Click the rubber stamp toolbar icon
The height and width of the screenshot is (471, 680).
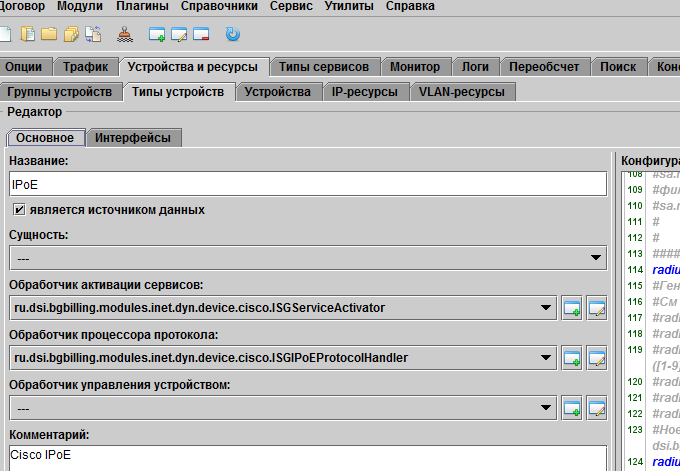(x=125, y=34)
